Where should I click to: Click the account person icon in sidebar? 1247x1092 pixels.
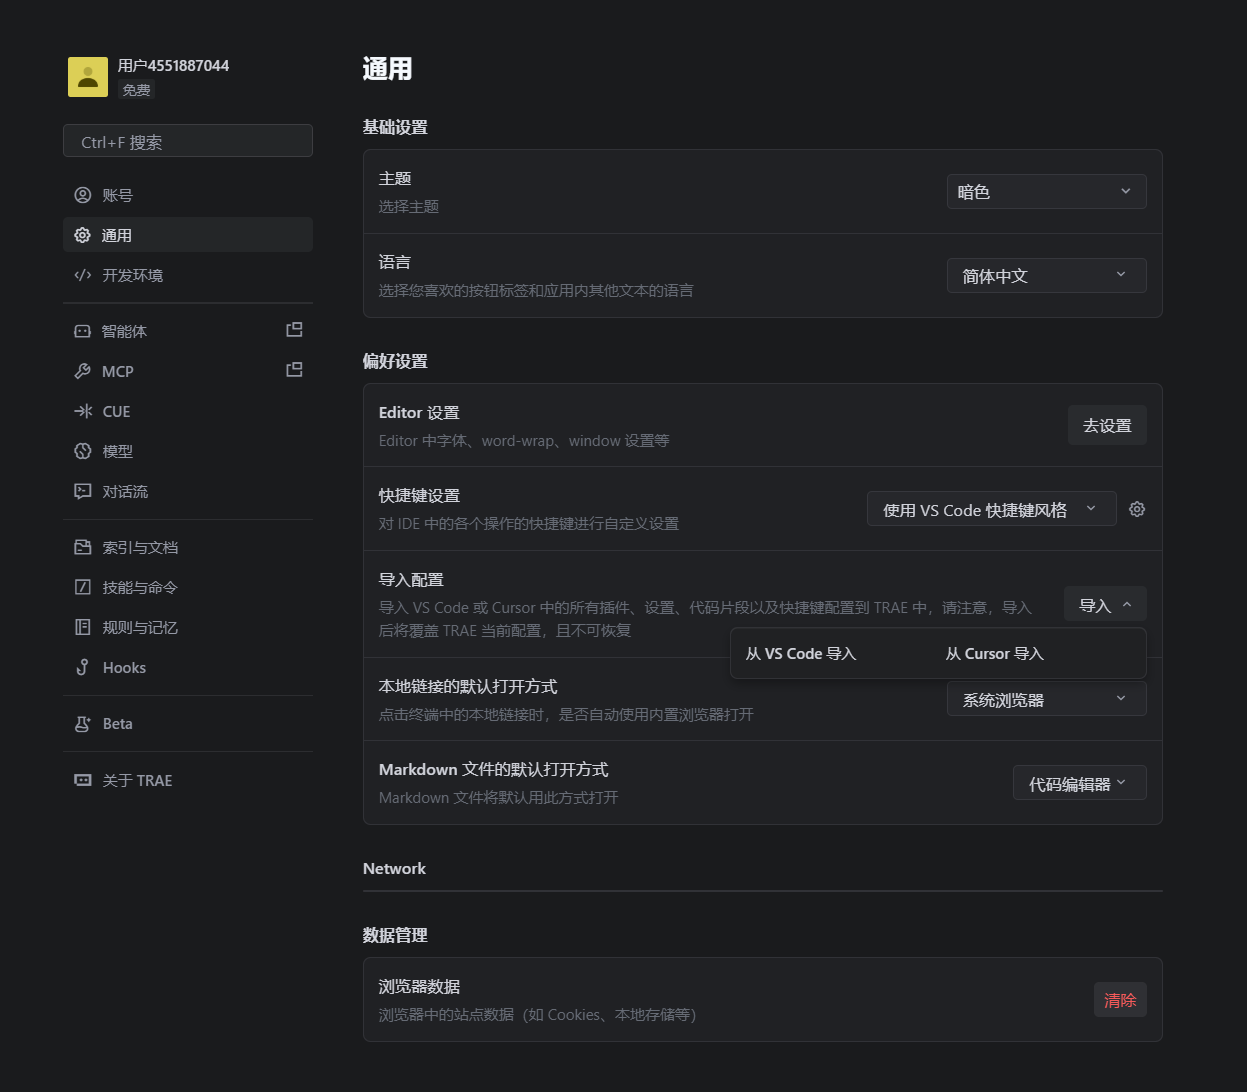83,195
